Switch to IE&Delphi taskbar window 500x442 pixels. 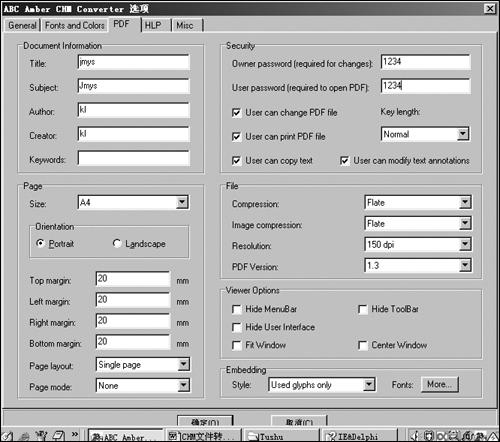coord(359,436)
